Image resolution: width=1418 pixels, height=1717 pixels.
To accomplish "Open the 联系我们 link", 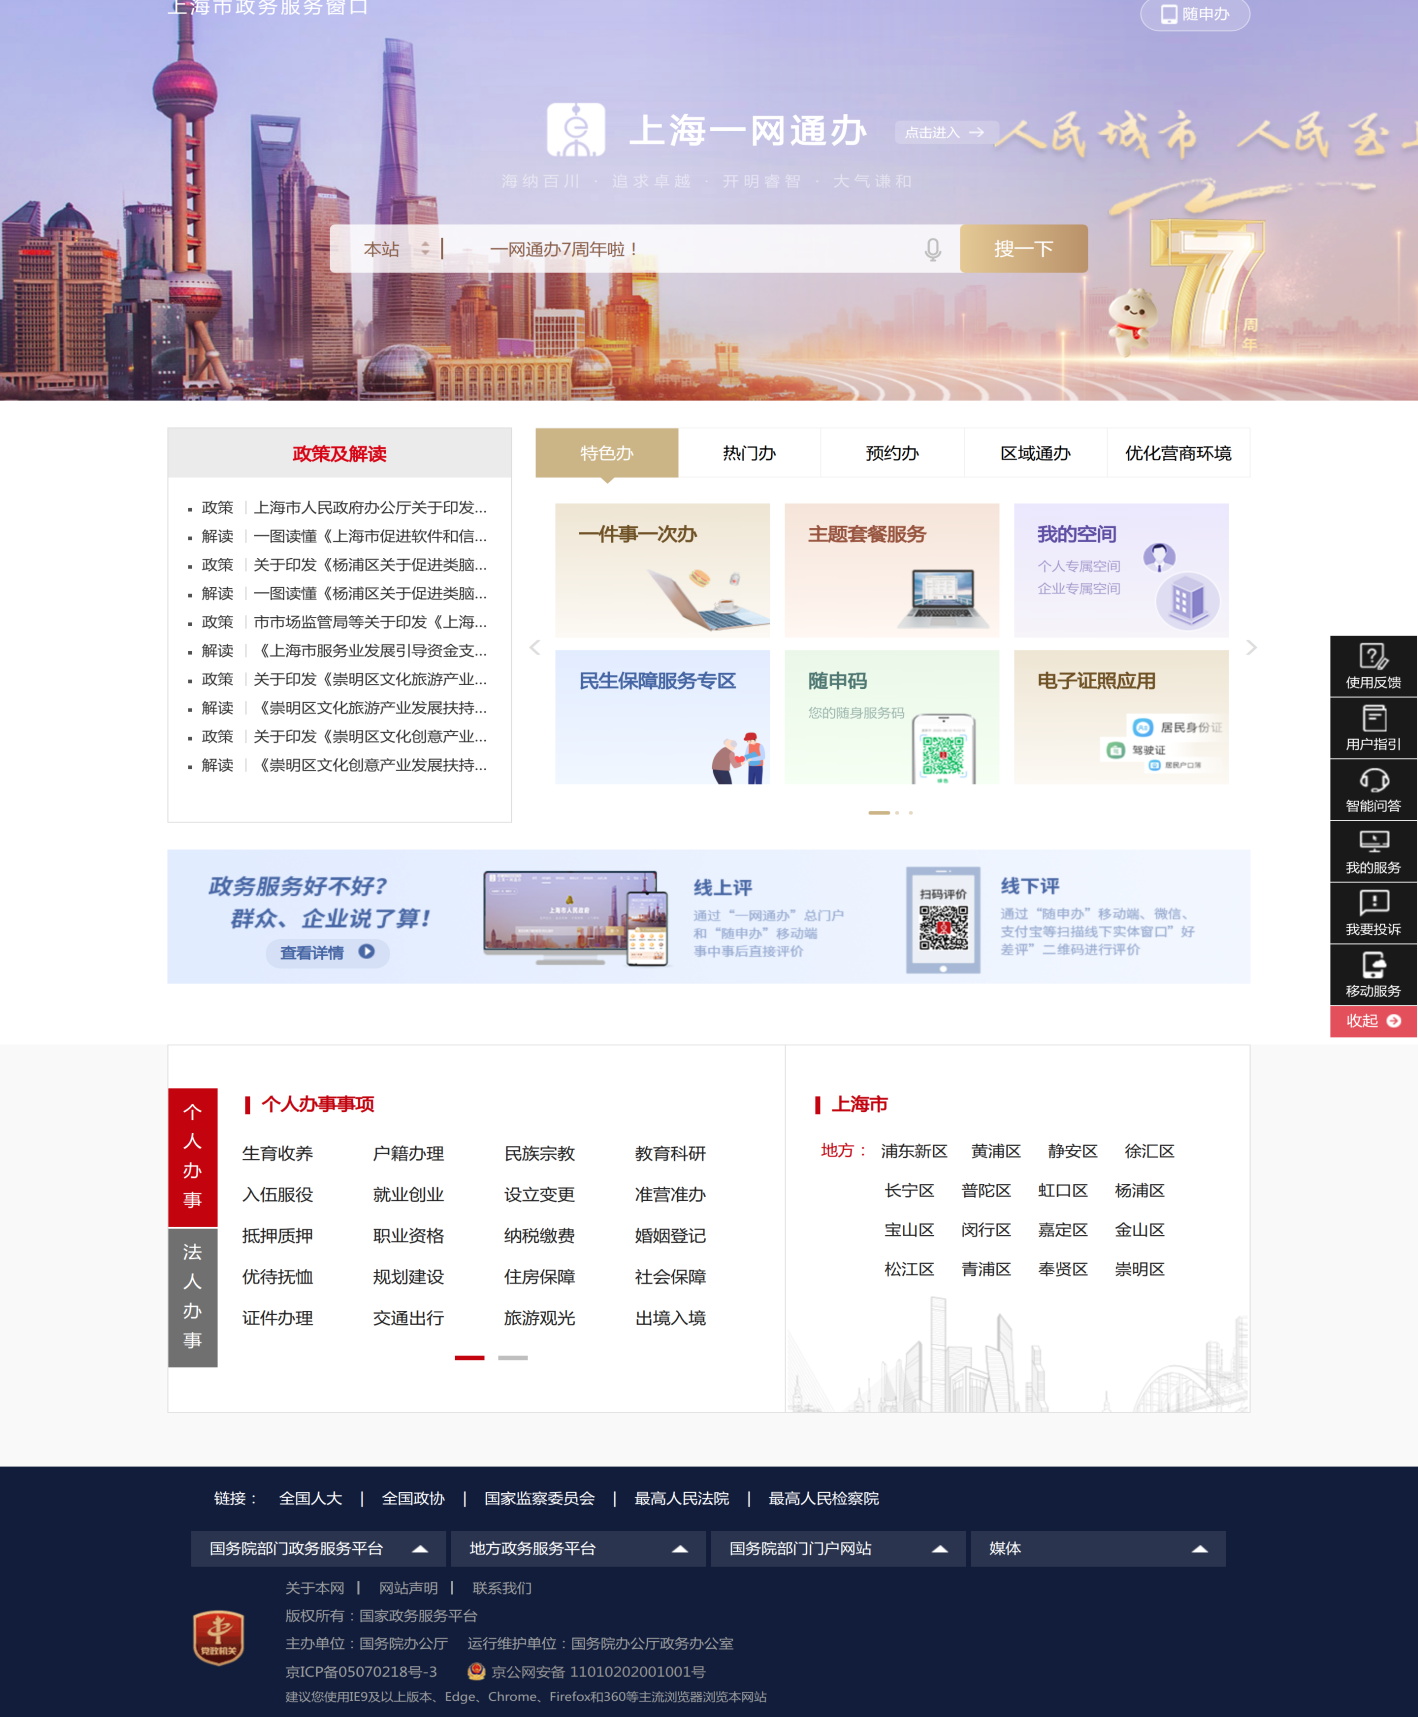I will 502,1588.
